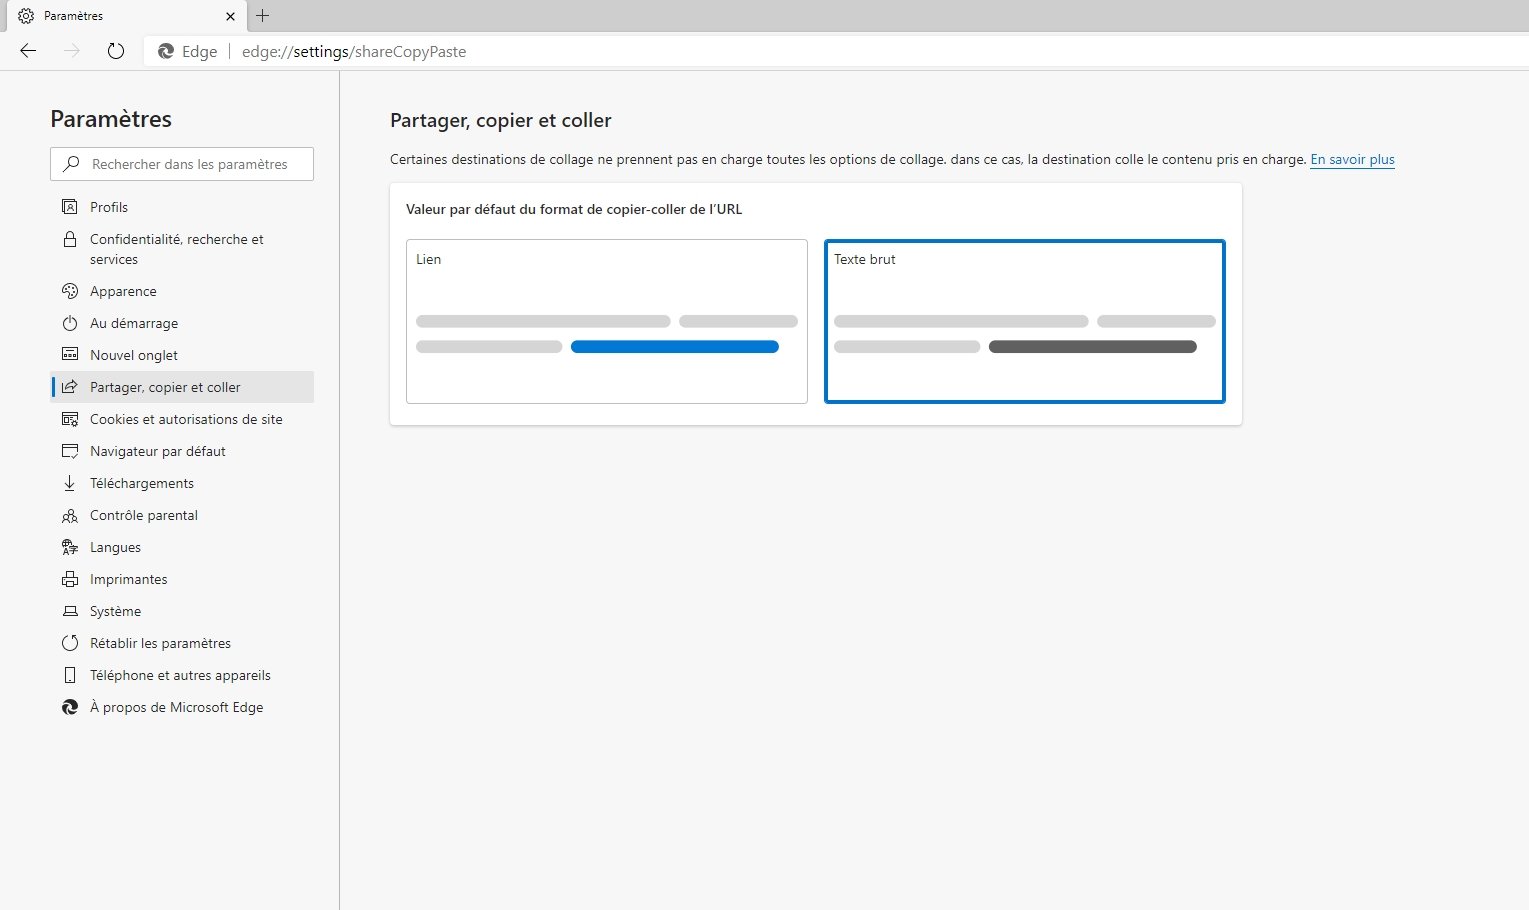Click the Edge logo icon for À propos
1529x910 pixels.
coord(70,707)
